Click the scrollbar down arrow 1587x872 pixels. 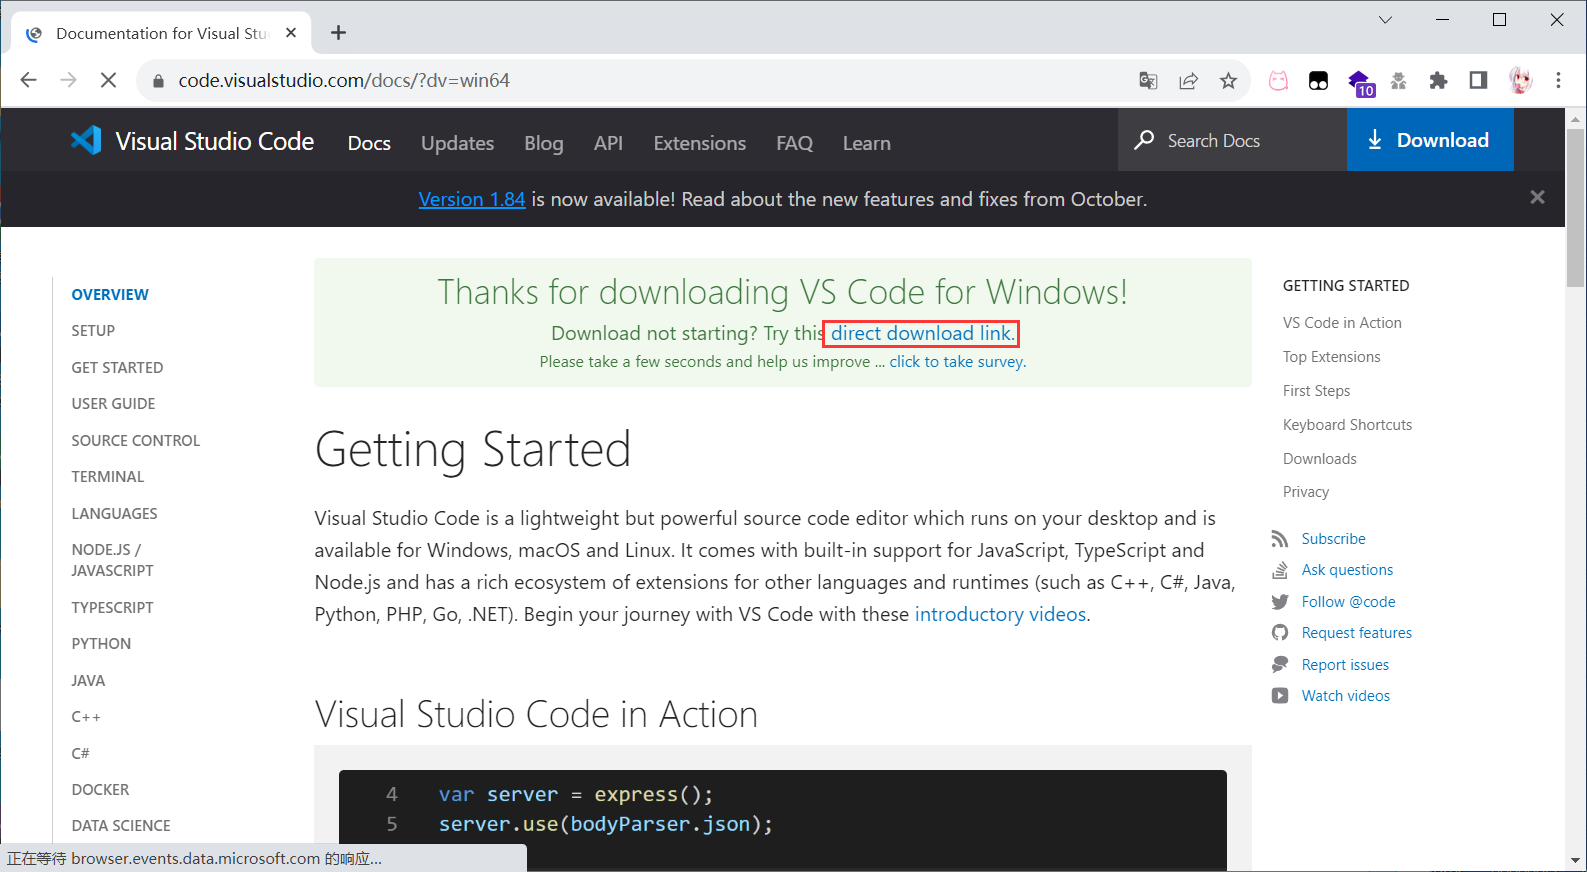(x=1575, y=860)
